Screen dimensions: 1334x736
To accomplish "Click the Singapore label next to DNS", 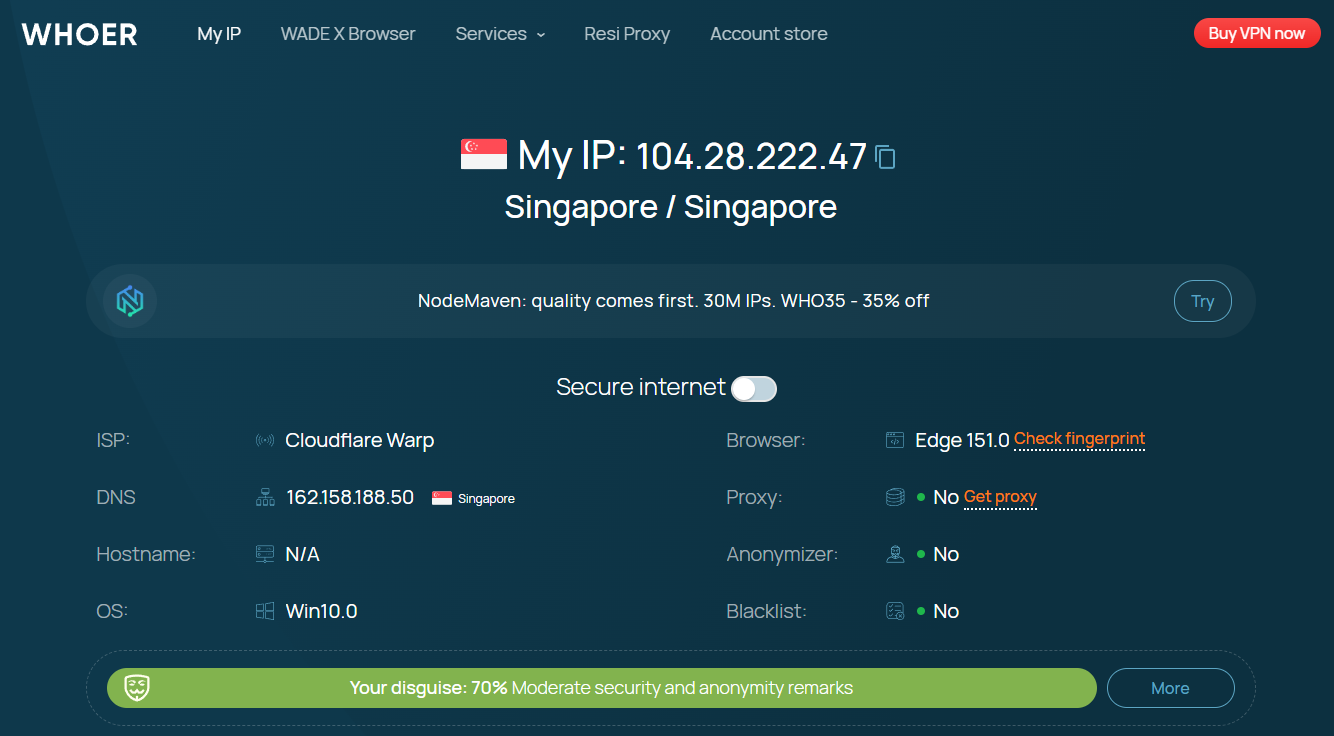I will [x=487, y=498].
